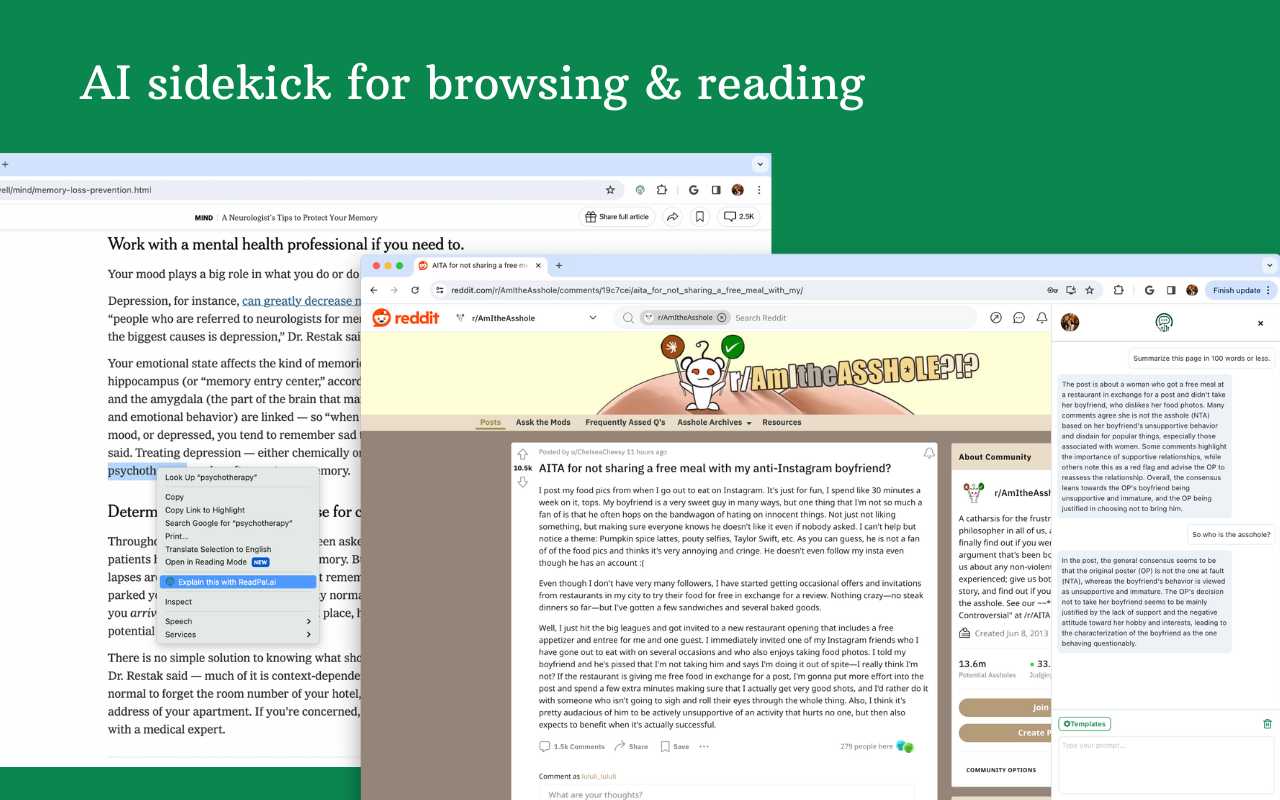Viewport: 1280px width, 800px height.
Task: Choose Explain this with ReadPal.ai
Action: point(237,582)
